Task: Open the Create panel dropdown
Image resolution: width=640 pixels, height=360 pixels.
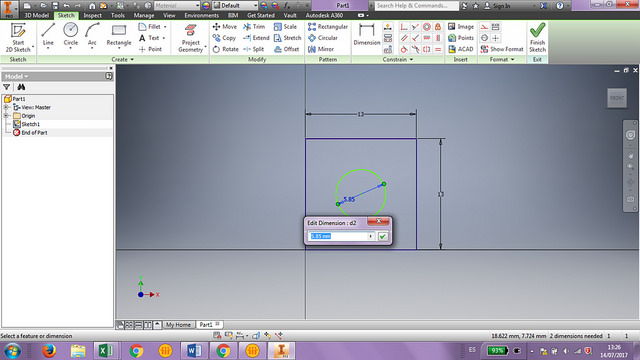Action: click(x=123, y=60)
